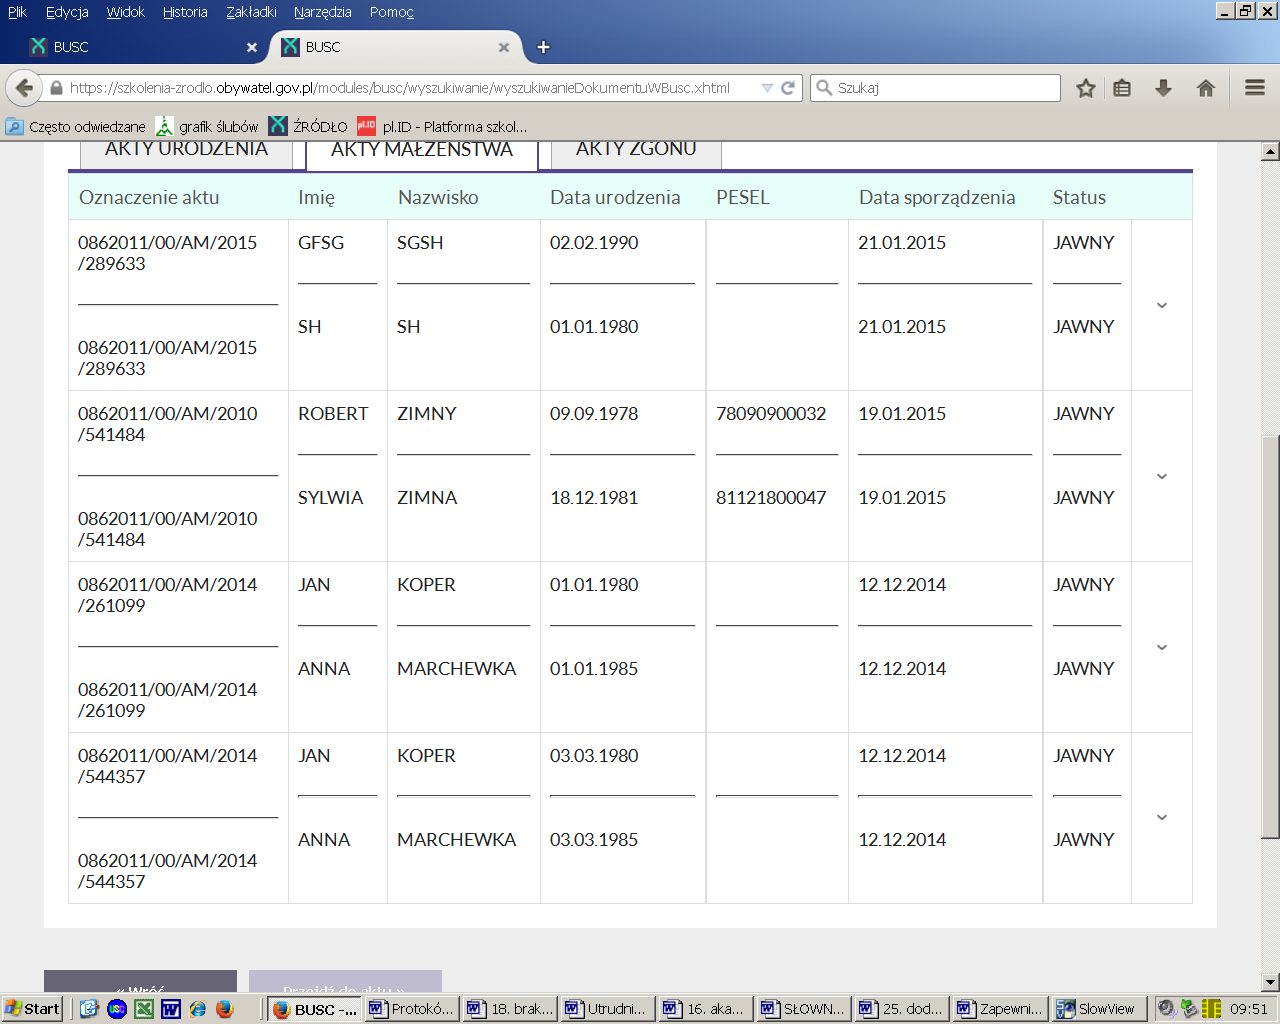Select name SYLWIA cell

(330, 497)
